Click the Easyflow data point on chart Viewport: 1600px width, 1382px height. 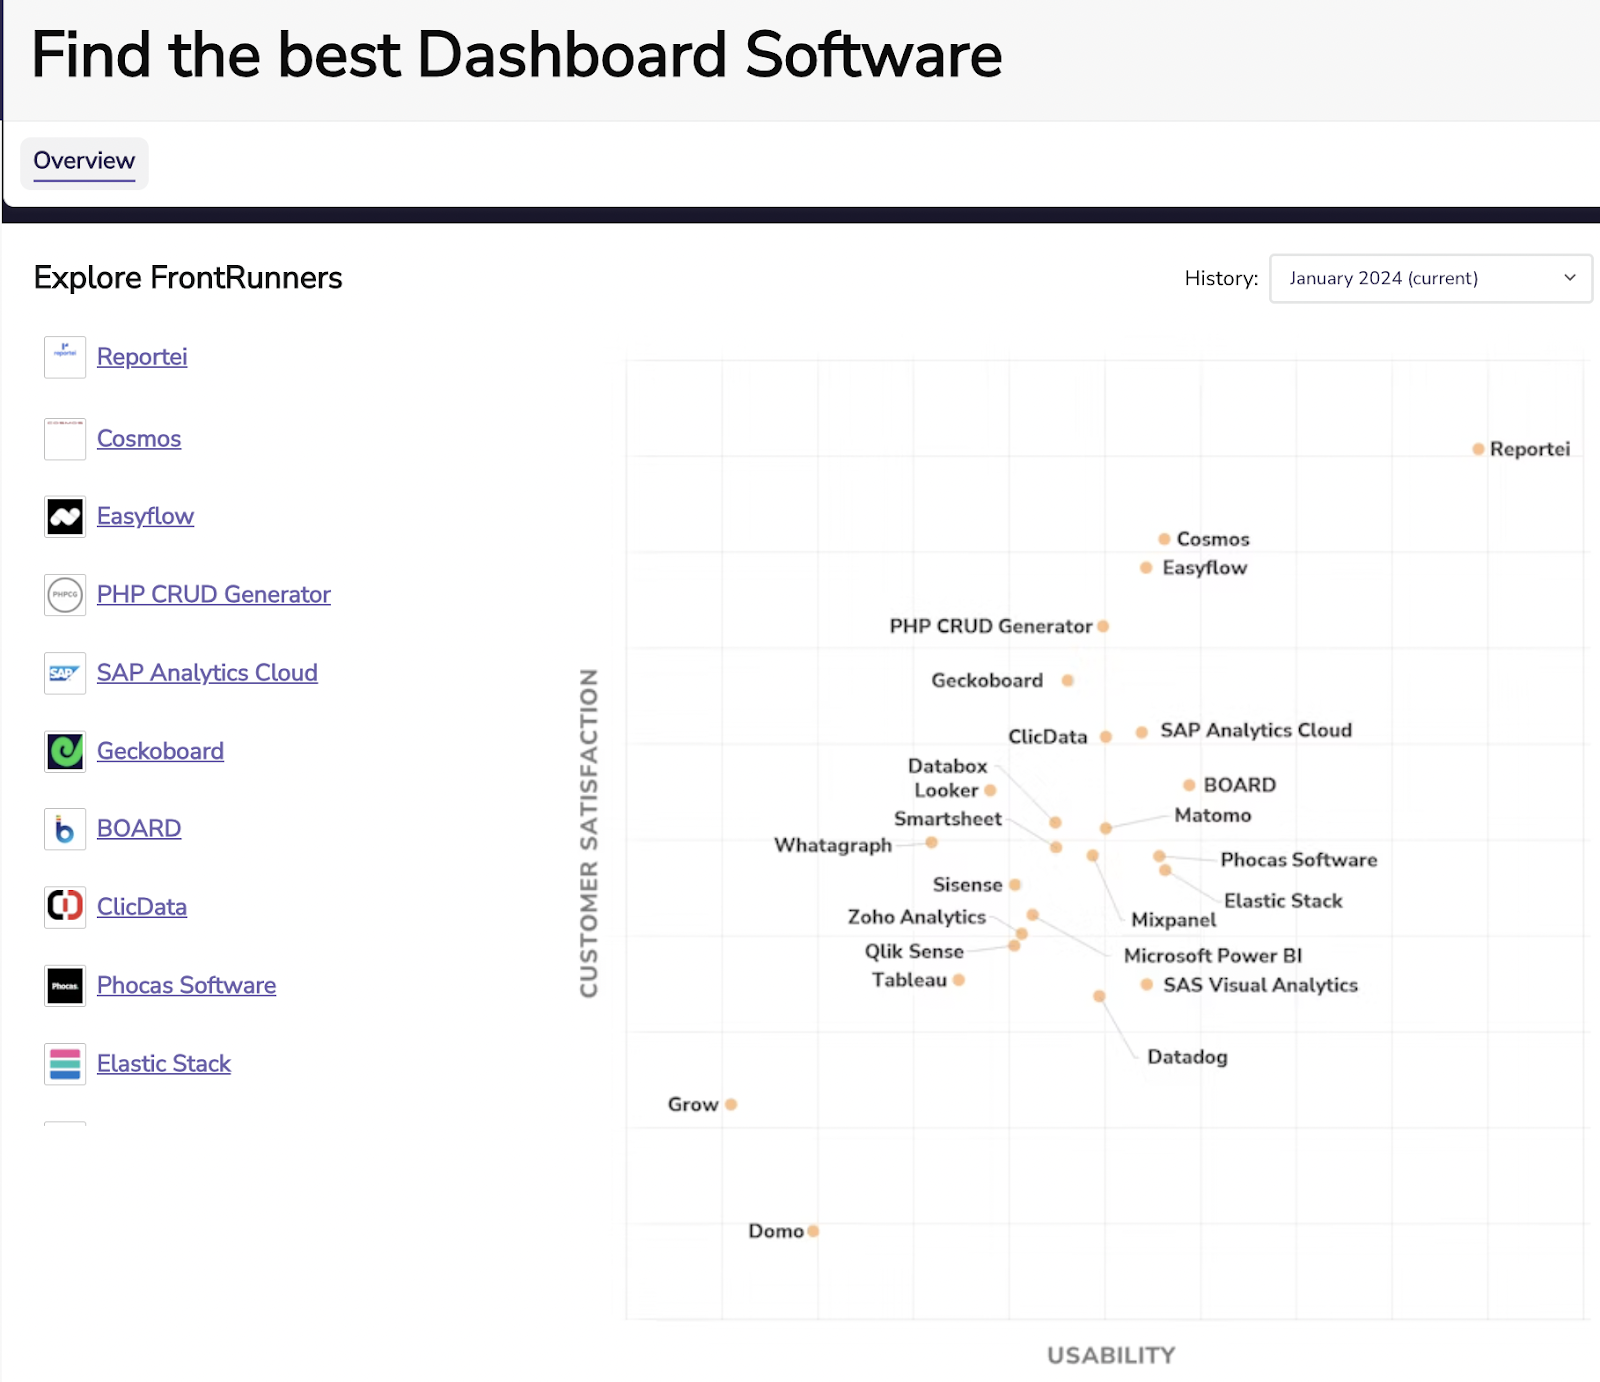tap(1146, 568)
